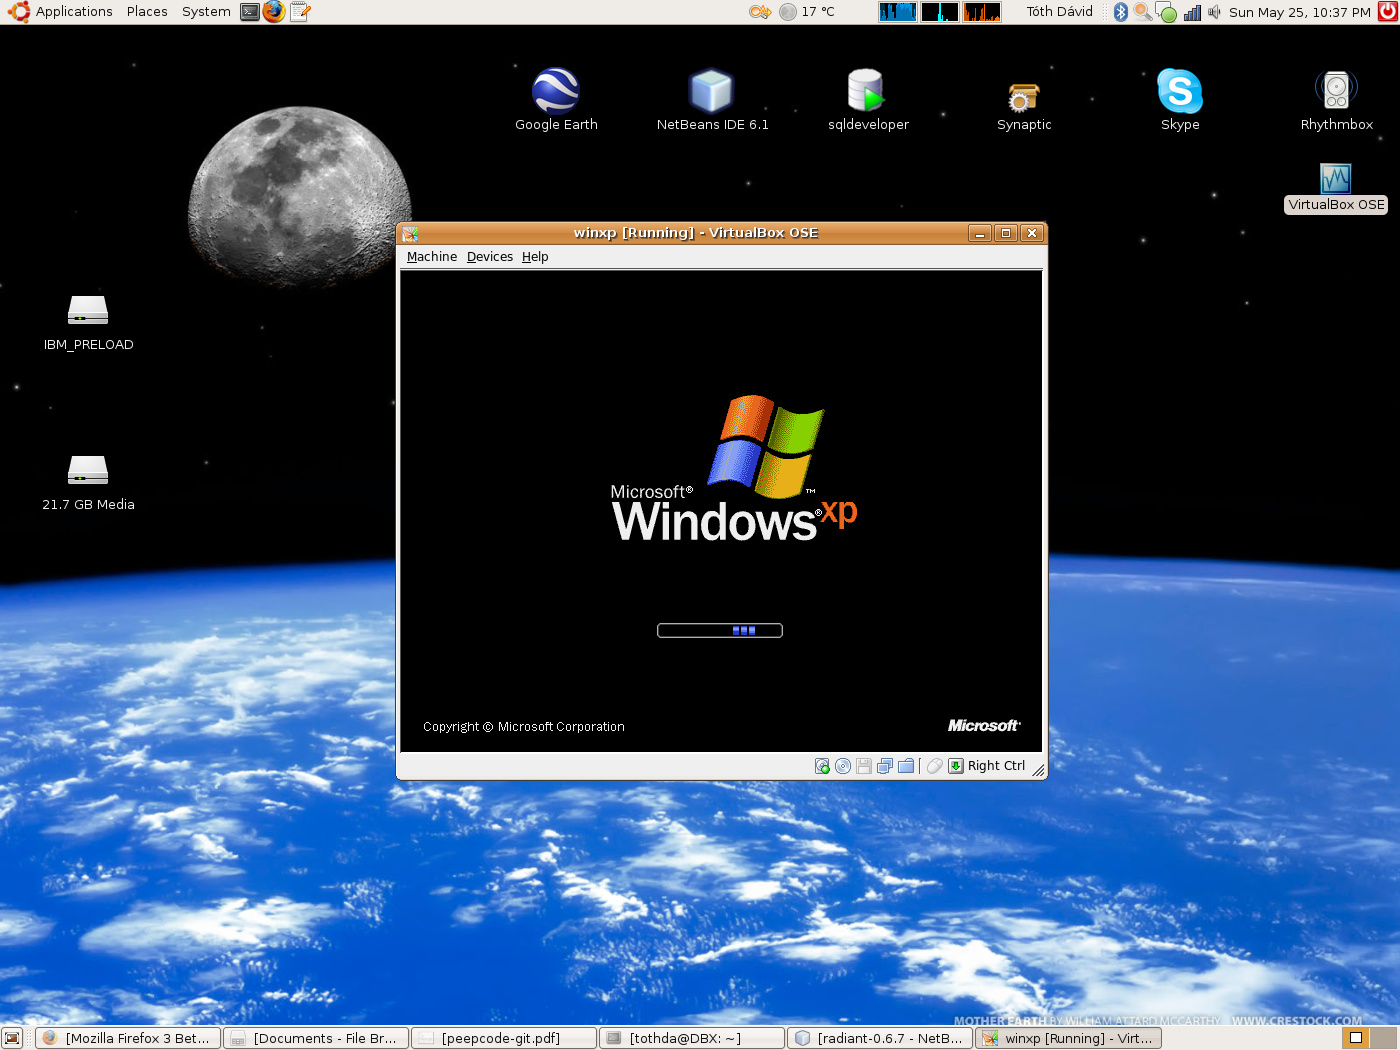1400x1050 pixels.
Task: Click the VirtualBox window resize grip
Action: 1038,770
